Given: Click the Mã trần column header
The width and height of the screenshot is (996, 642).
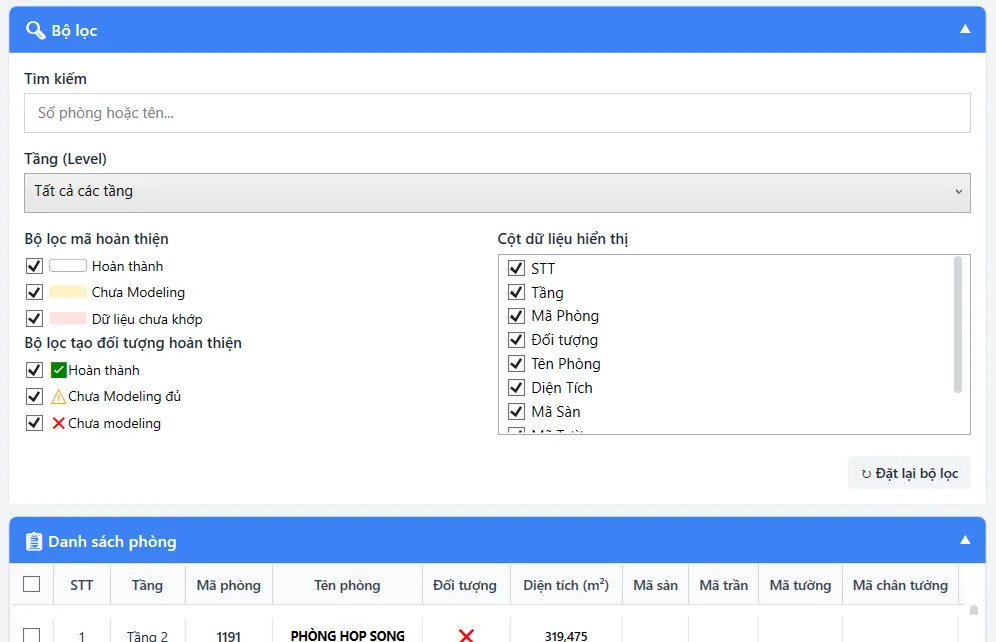Looking at the screenshot, I should coord(723,585).
